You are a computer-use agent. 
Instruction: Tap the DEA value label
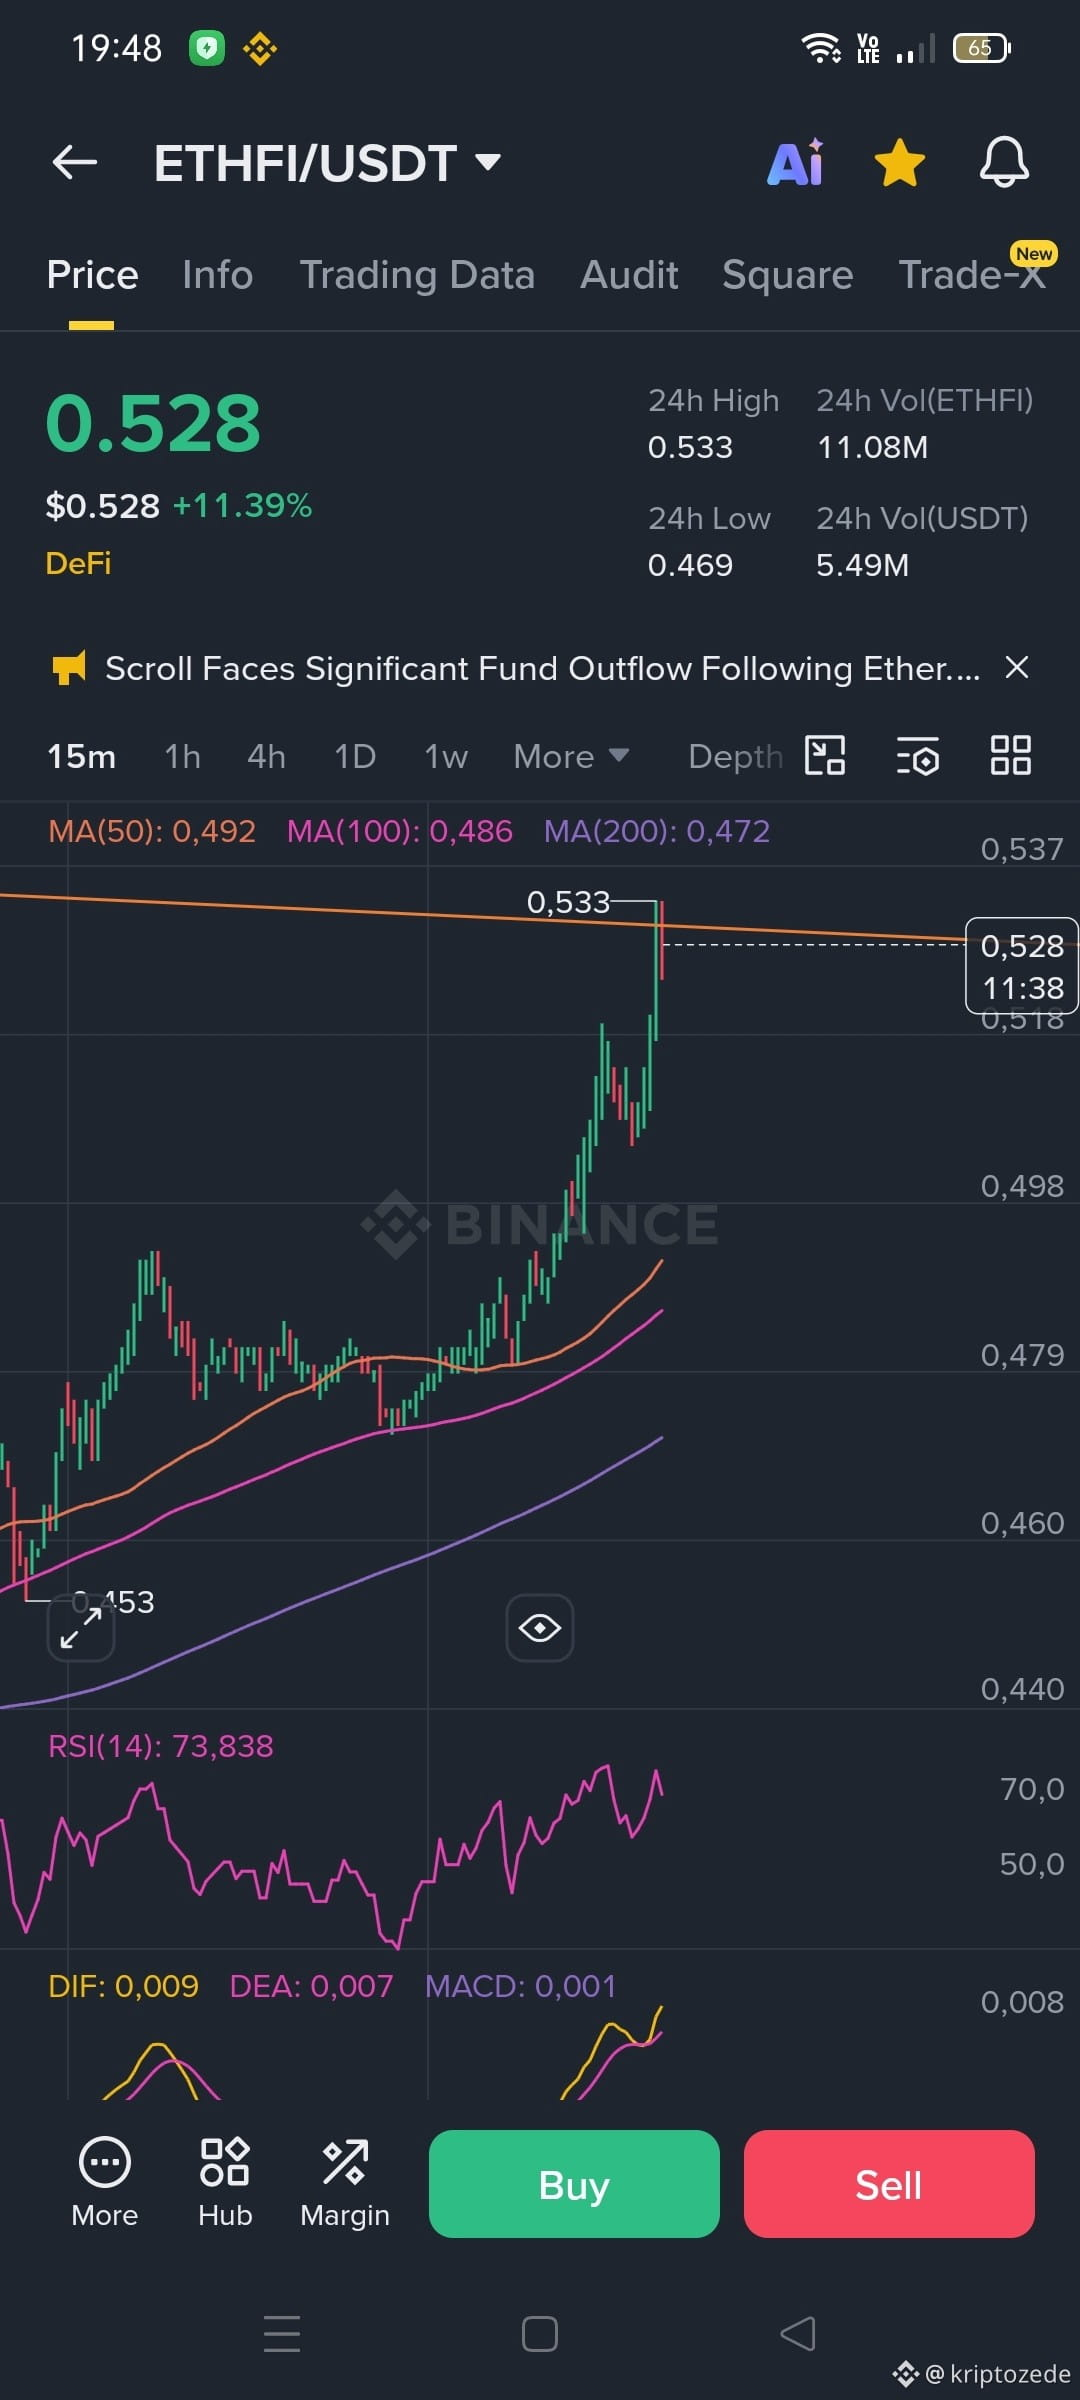pos(311,1986)
